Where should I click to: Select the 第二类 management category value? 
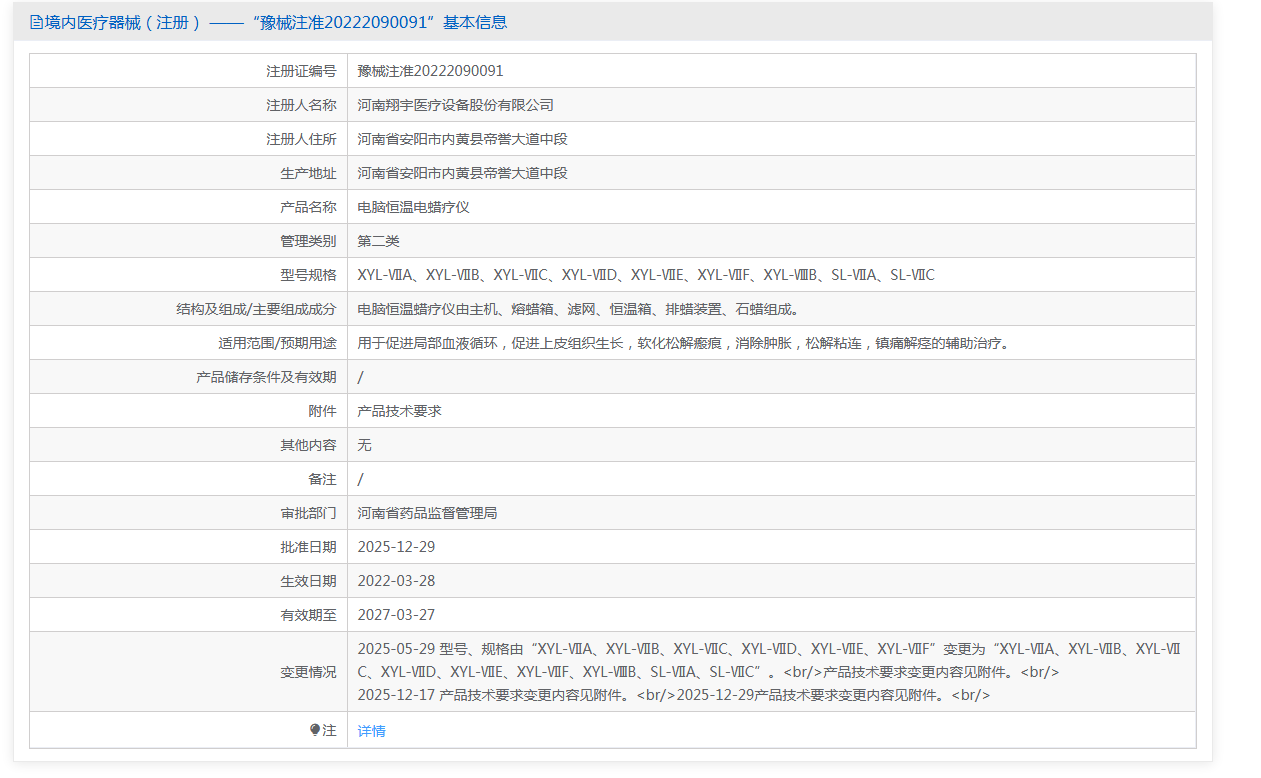click(378, 241)
